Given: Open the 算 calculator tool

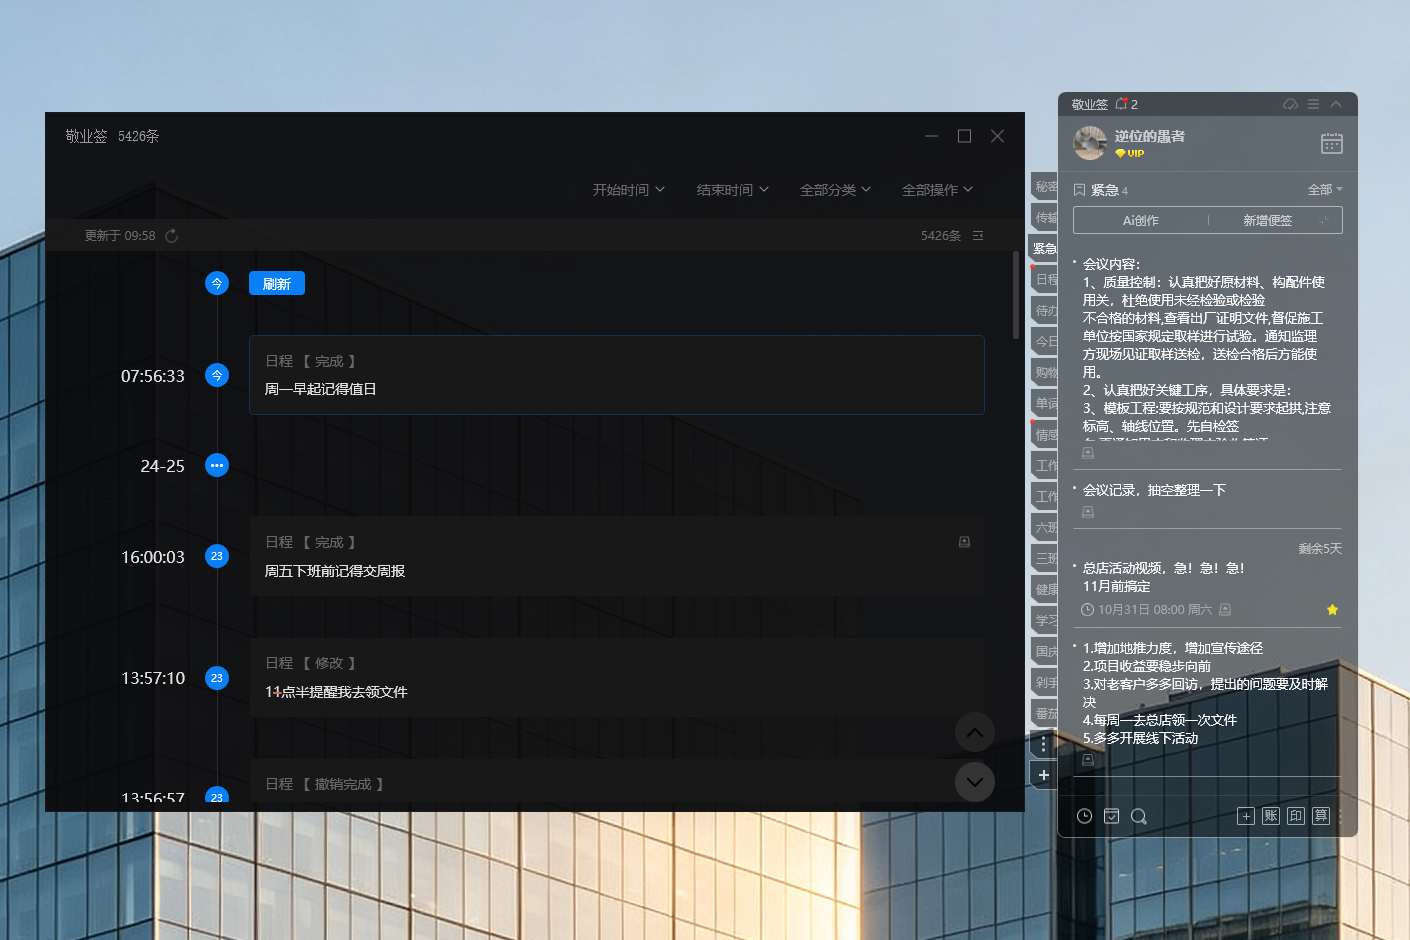Looking at the screenshot, I should point(1321,816).
